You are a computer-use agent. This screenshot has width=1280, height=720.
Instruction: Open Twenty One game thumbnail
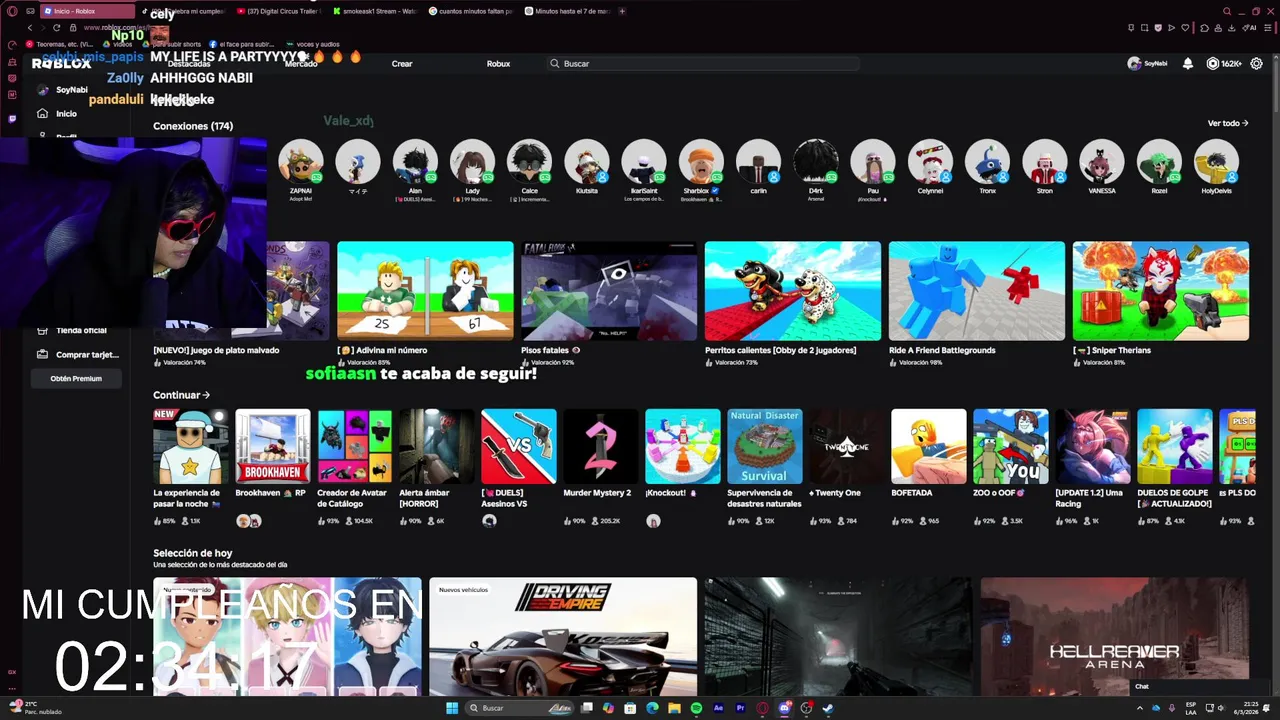[x=846, y=446]
